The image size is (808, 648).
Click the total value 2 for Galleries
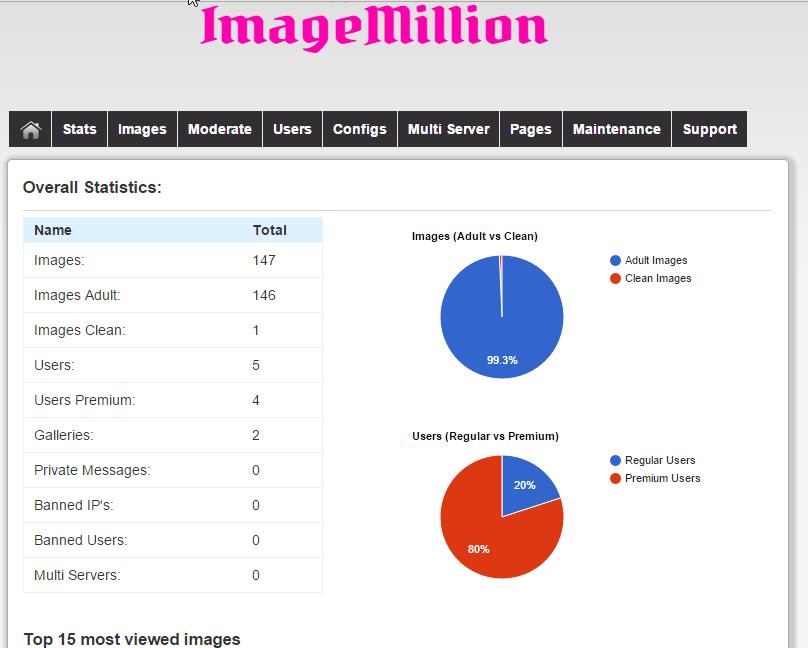pyautogui.click(x=256, y=435)
